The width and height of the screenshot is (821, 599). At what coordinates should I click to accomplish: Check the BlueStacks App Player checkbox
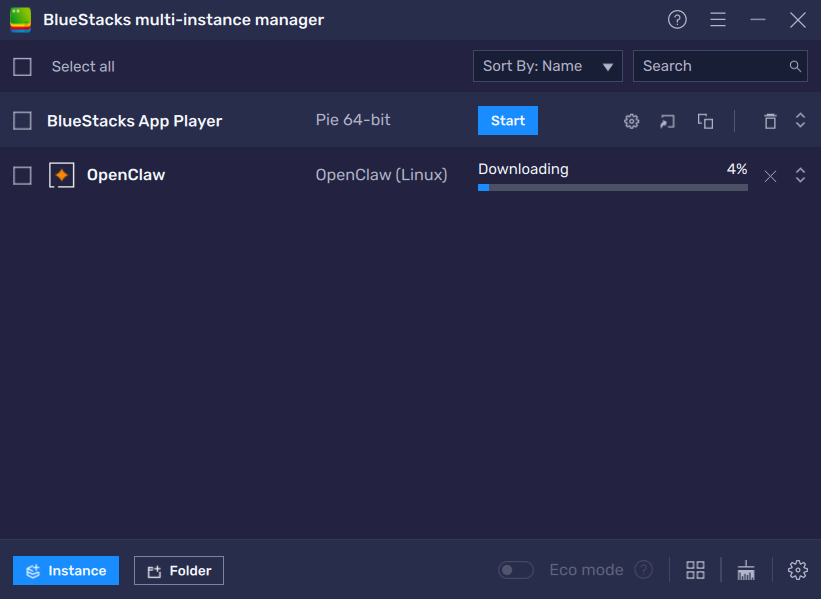tap(22, 121)
